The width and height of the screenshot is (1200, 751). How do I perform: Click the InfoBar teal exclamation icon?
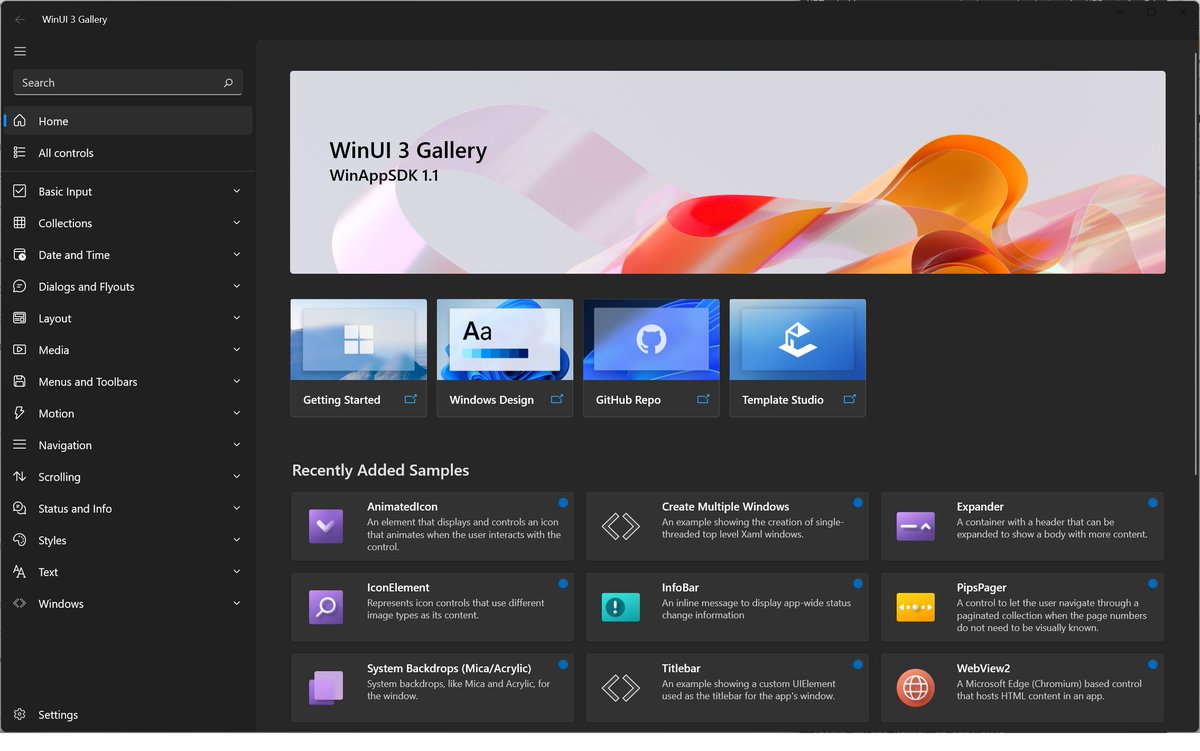[x=621, y=607]
